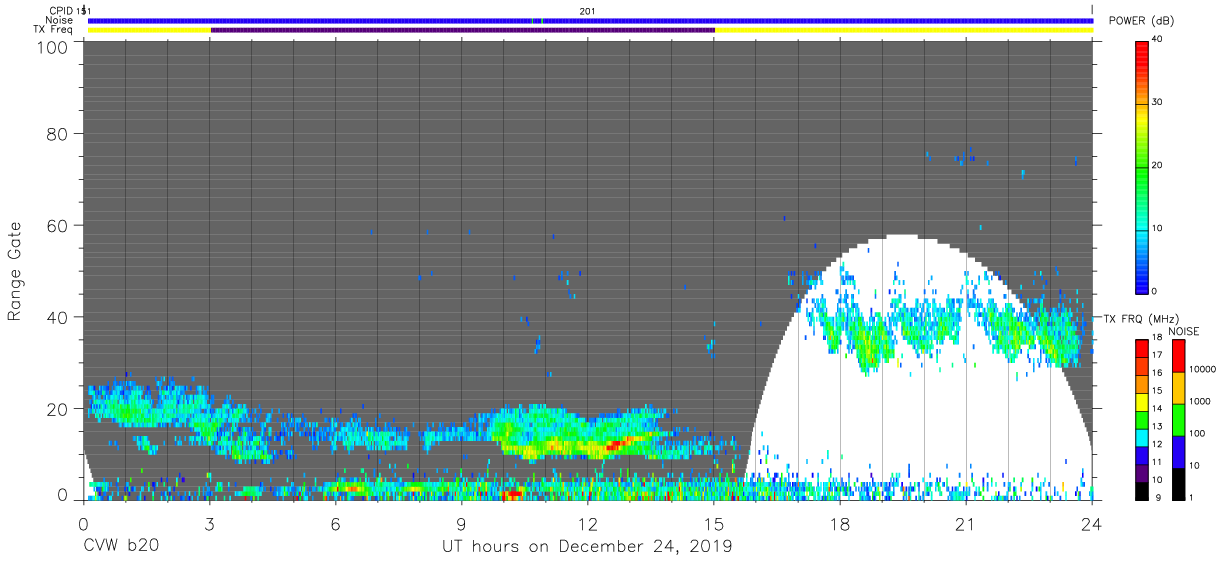Click the '12' tick on the UT hours axis
This screenshot has height=567, width=1228.
pyautogui.click(x=587, y=523)
